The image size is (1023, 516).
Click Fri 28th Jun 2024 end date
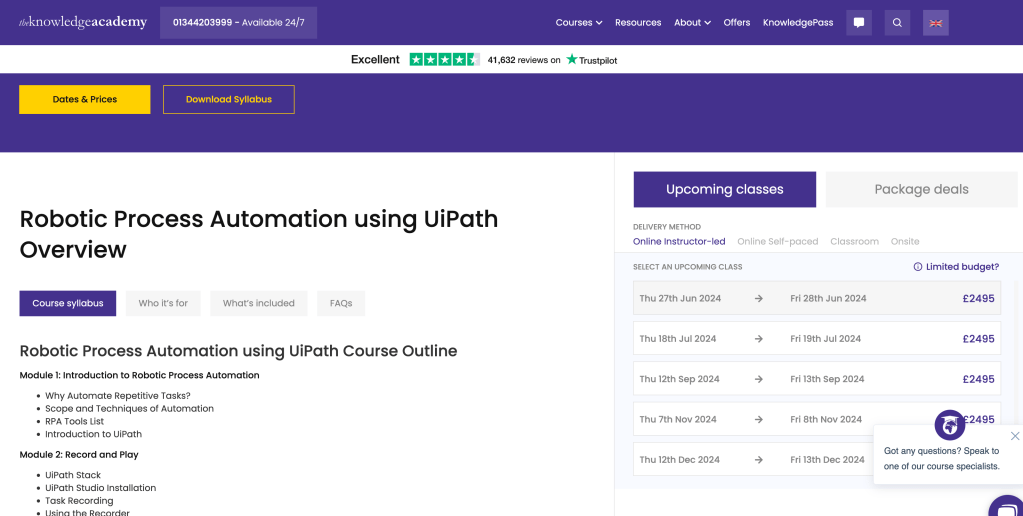(828, 299)
